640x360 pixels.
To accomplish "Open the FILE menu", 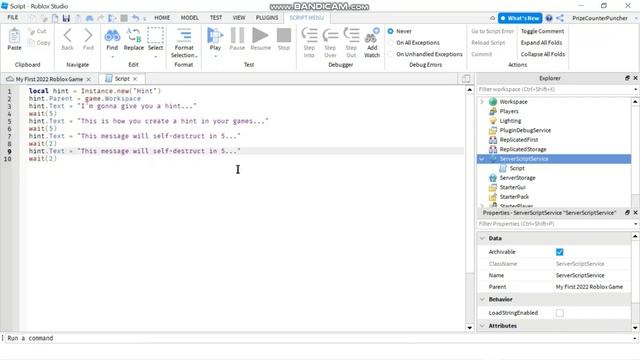I will point(13,17).
